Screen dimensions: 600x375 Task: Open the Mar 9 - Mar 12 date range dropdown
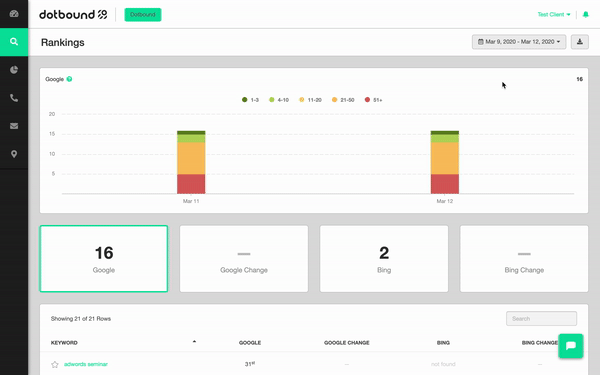point(519,42)
